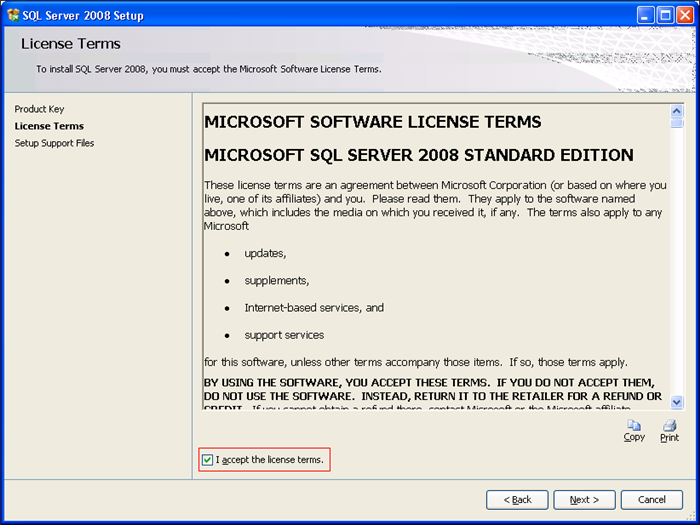Click the license scrollbar down arrow
This screenshot has height=525, width=700.
(x=677, y=401)
